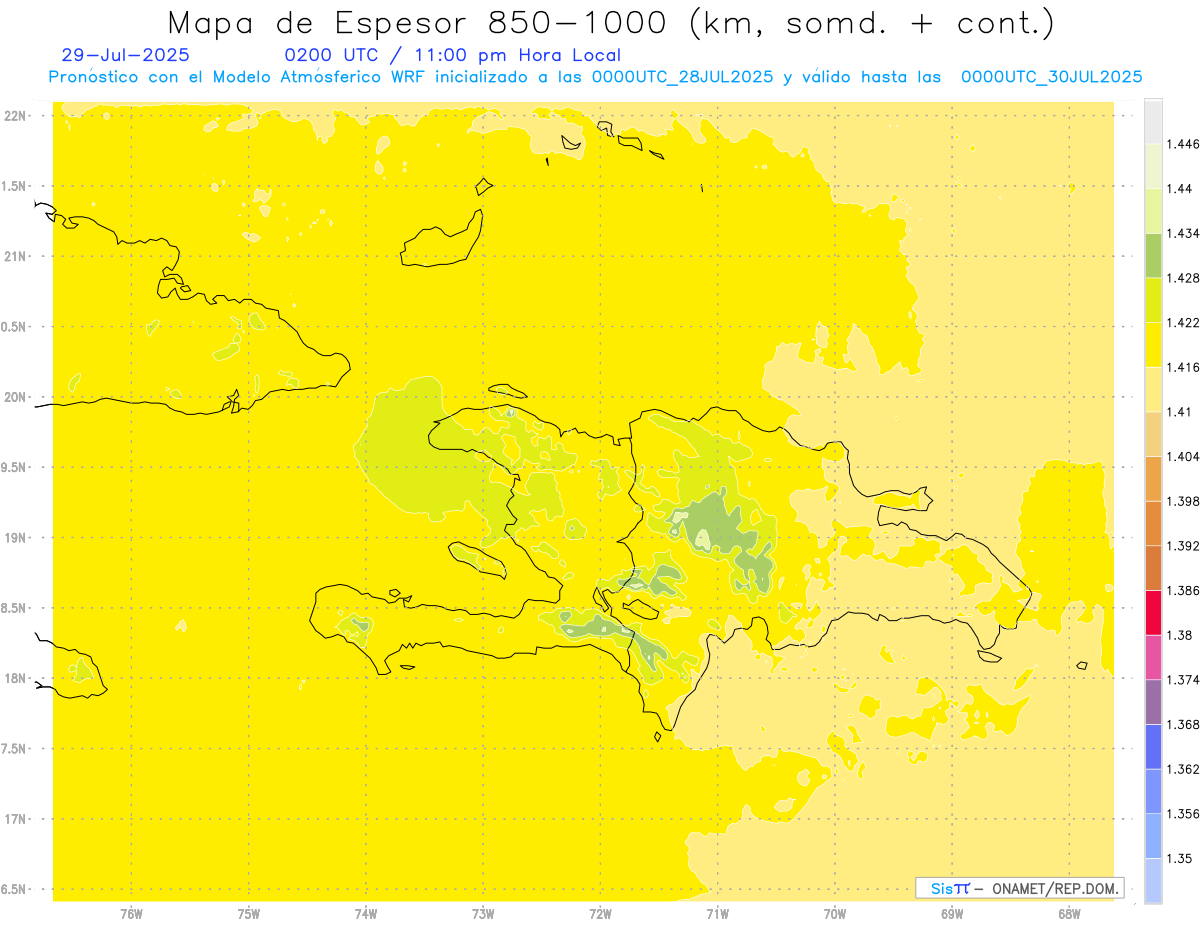Click the 'ONAMET/REP.DOM.' credit label
The width and height of the screenshot is (1200, 927).
pyautogui.click(x=1054, y=888)
